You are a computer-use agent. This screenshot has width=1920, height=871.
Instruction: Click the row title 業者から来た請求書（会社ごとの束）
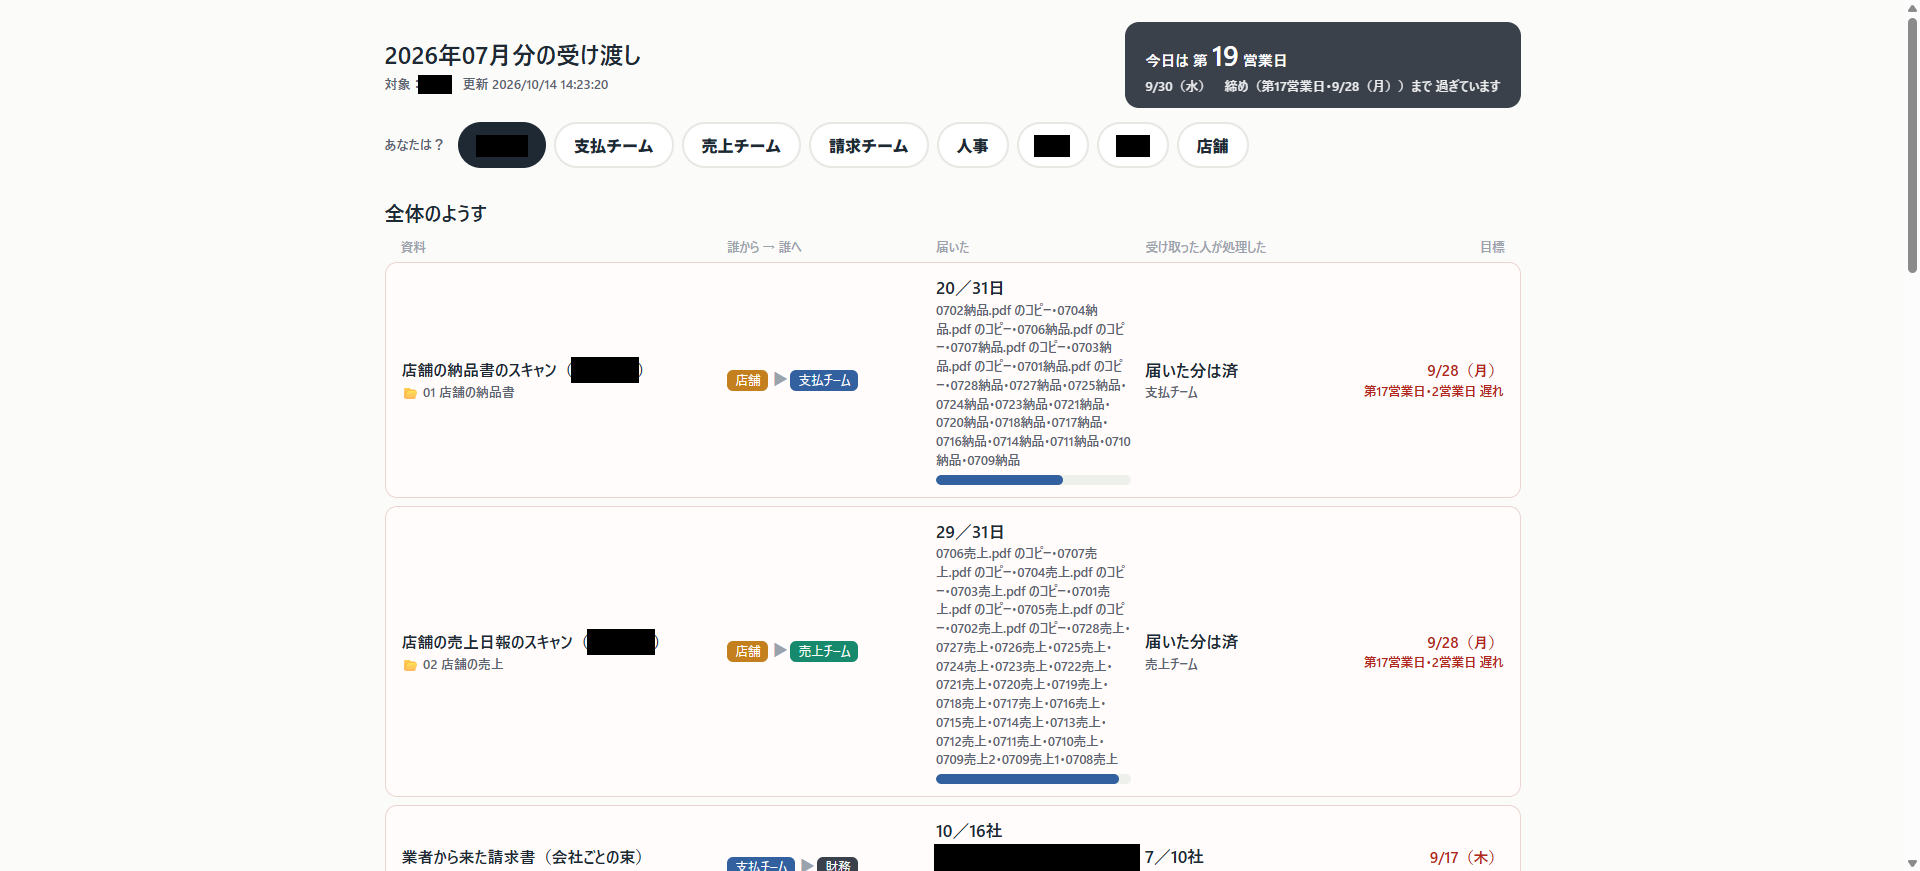pos(522,857)
